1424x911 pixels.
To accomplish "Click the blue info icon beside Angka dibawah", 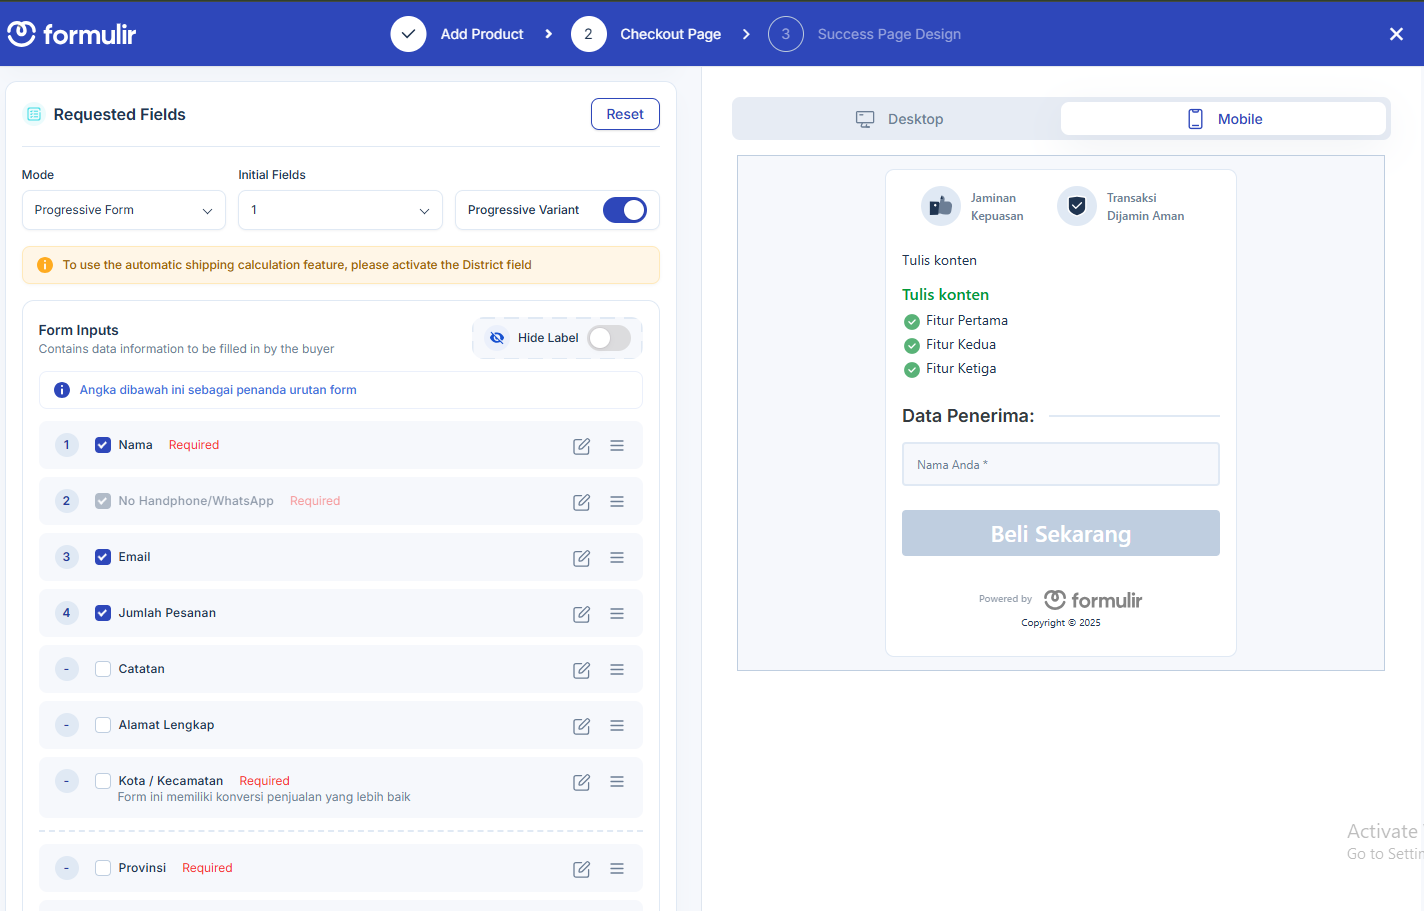I will coord(62,390).
